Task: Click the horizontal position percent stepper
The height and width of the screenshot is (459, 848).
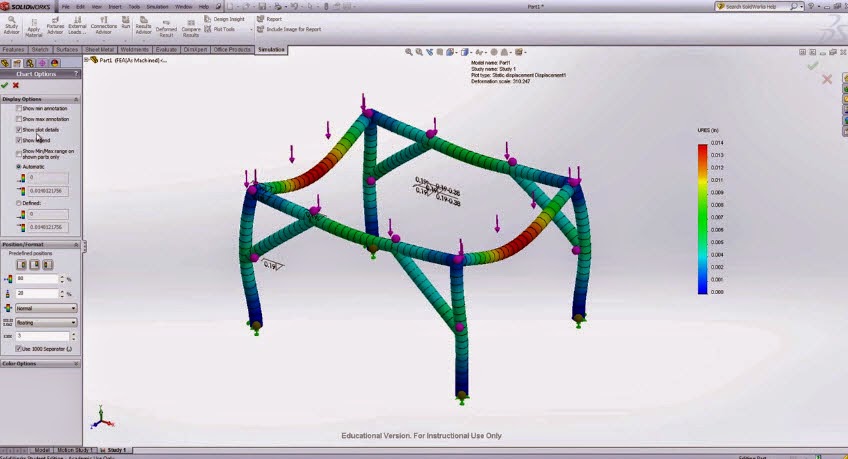Action: point(62,279)
